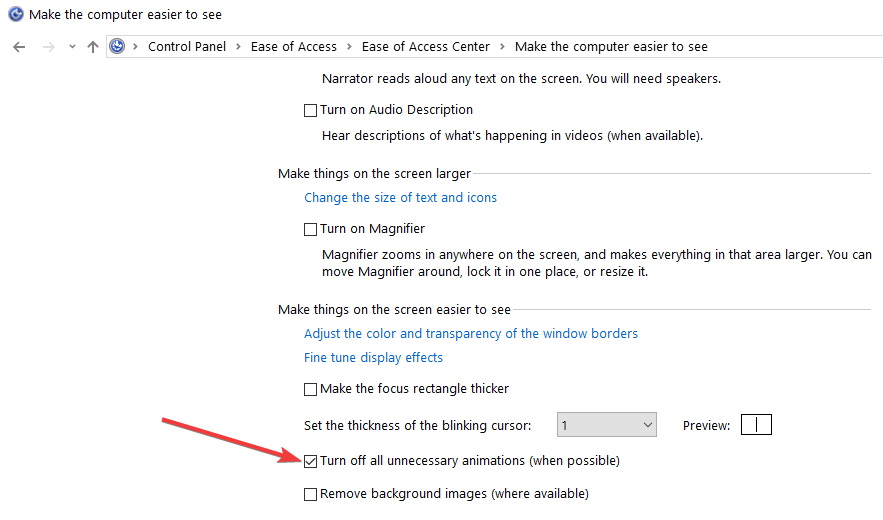Open Ease of Access Center breadcrumb

[426, 47]
